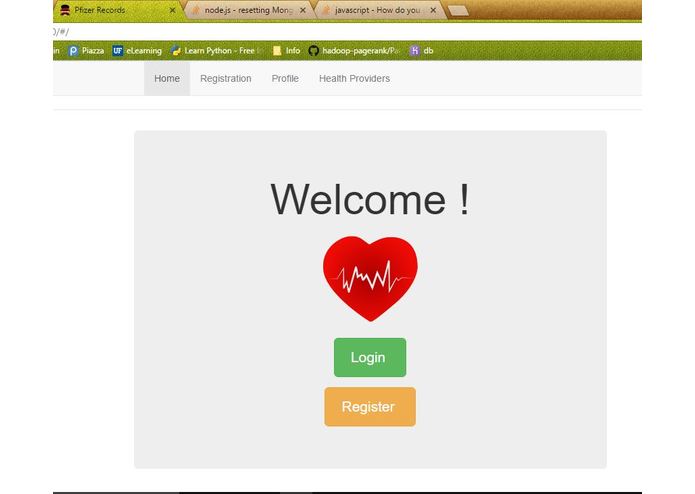The image size is (695, 494).
Task: Open the Learn Python bookmark
Action: [217, 51]
